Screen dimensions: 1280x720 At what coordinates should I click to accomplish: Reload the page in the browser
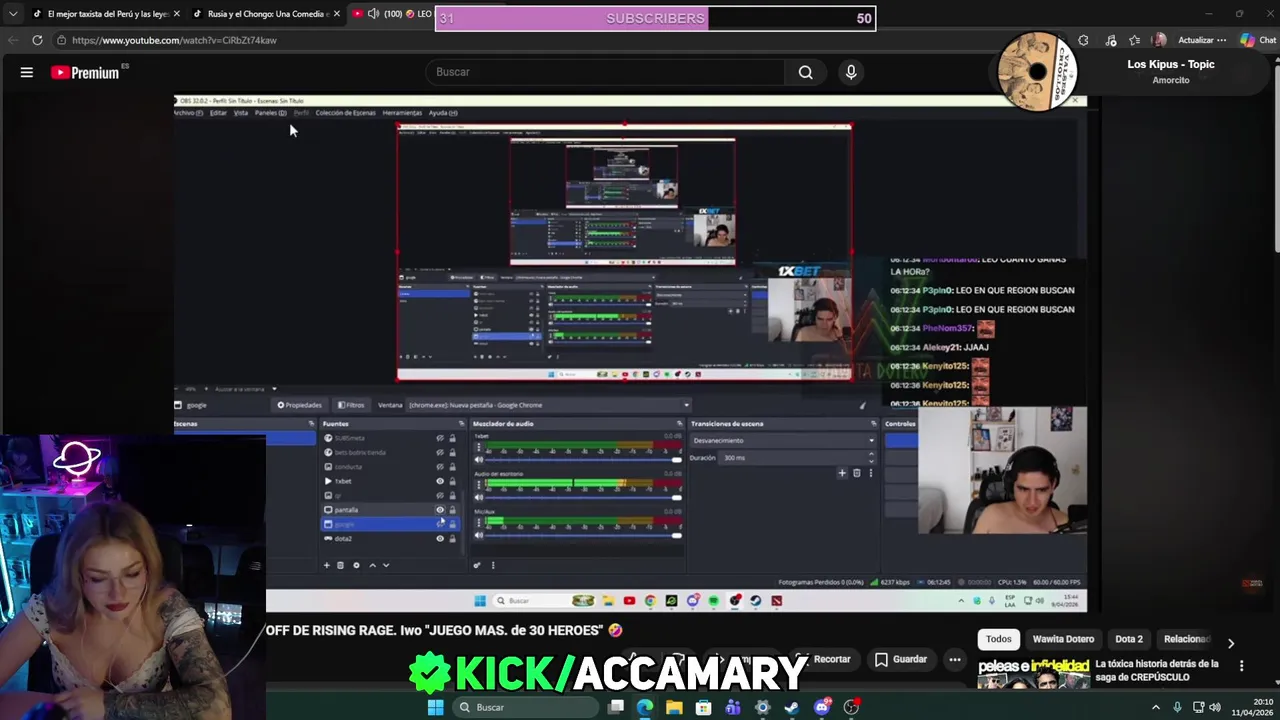[x=37, y=40]
